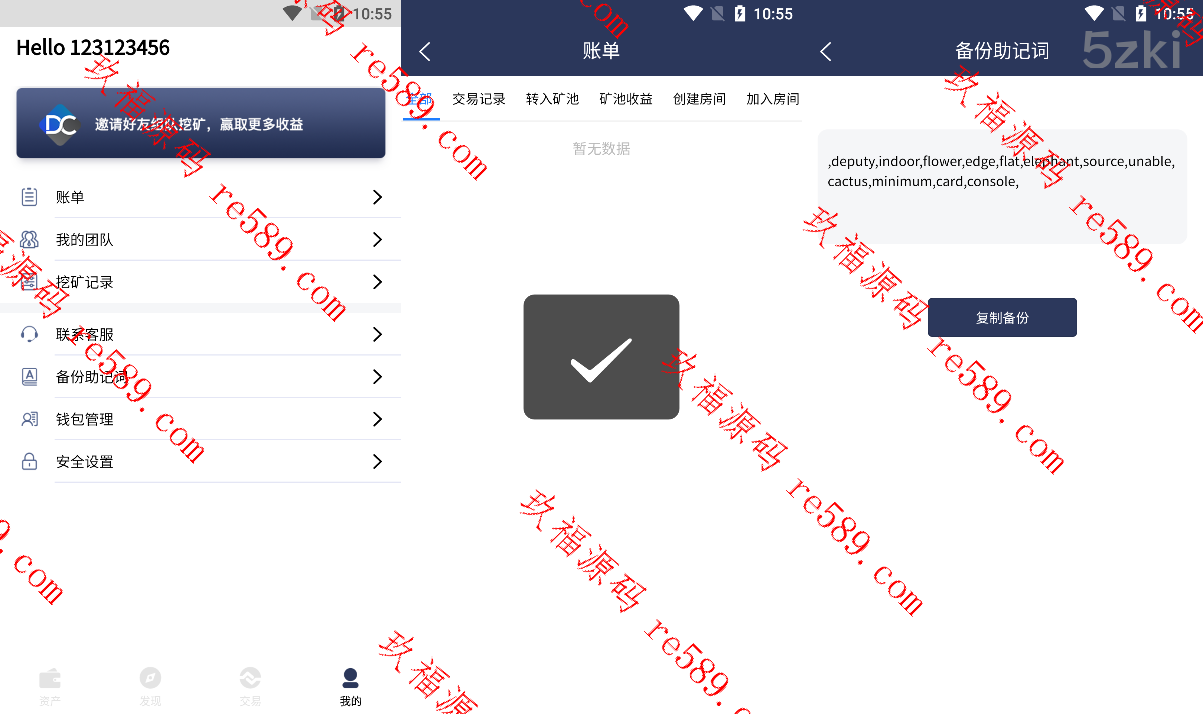
Task: Open the 发现 compass icon
Action: click(150, 678)
